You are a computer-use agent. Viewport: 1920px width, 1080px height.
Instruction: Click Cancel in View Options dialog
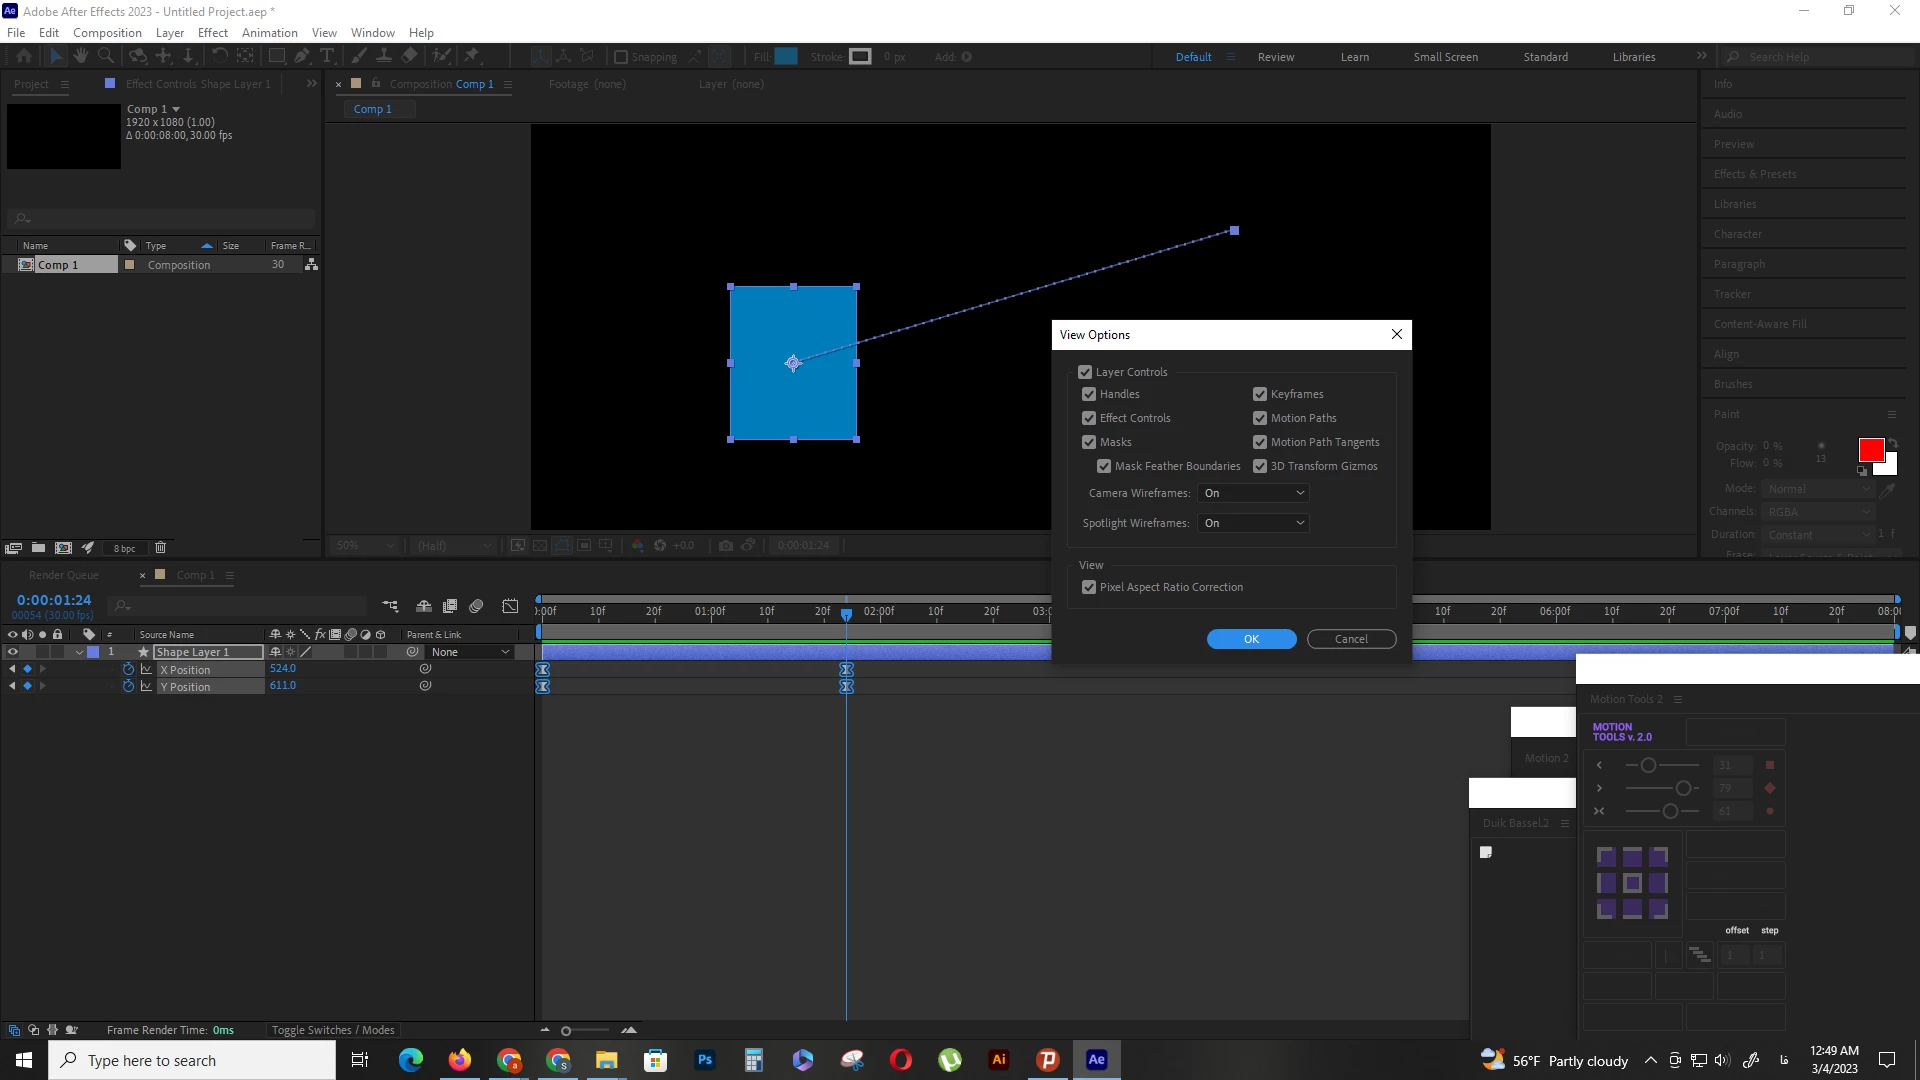[x=1351, y=639]
